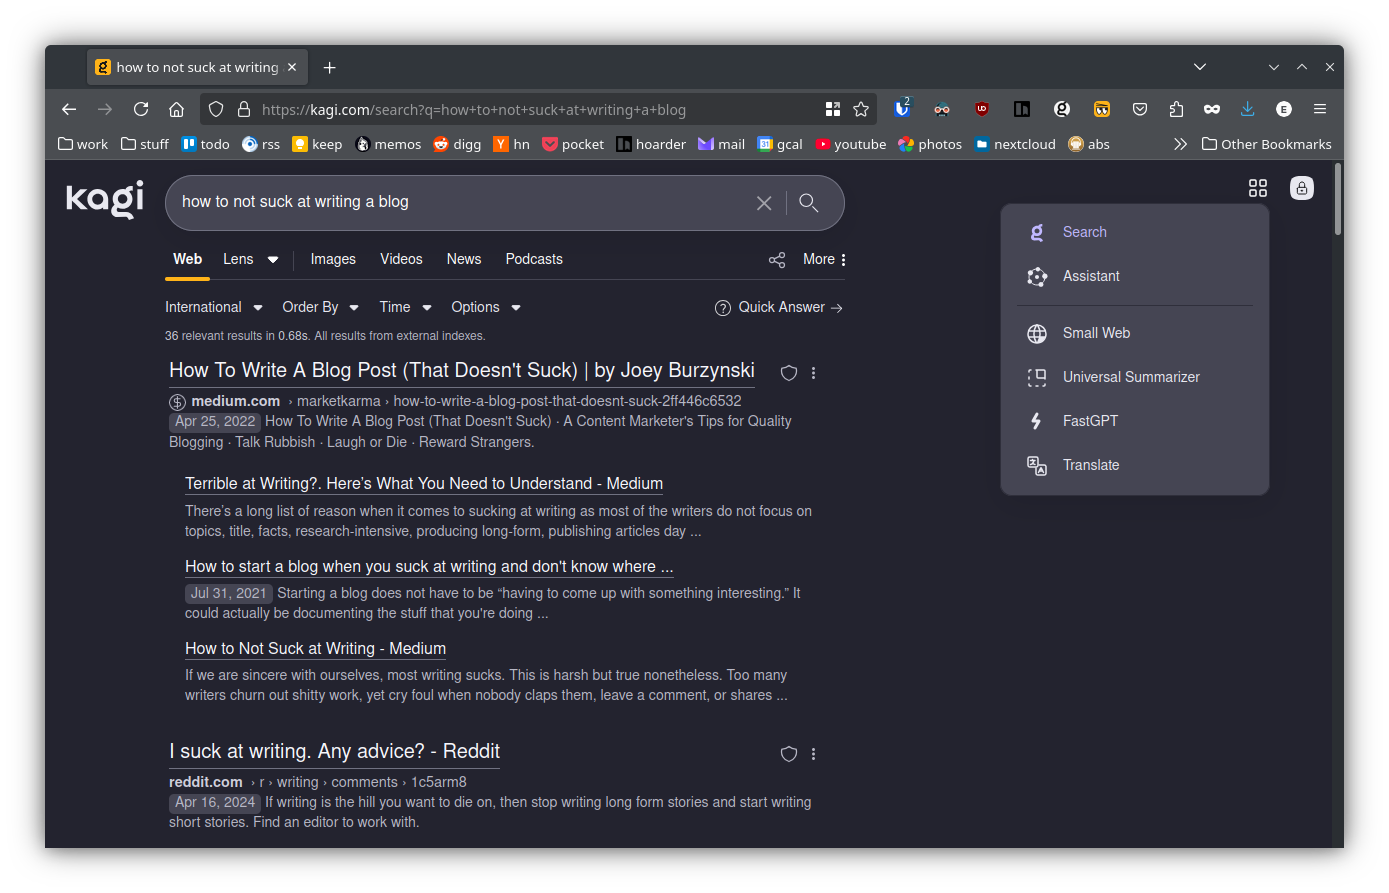Go to the browser home page
This screenshot has height=893, width=1389.
pos(176,109)
